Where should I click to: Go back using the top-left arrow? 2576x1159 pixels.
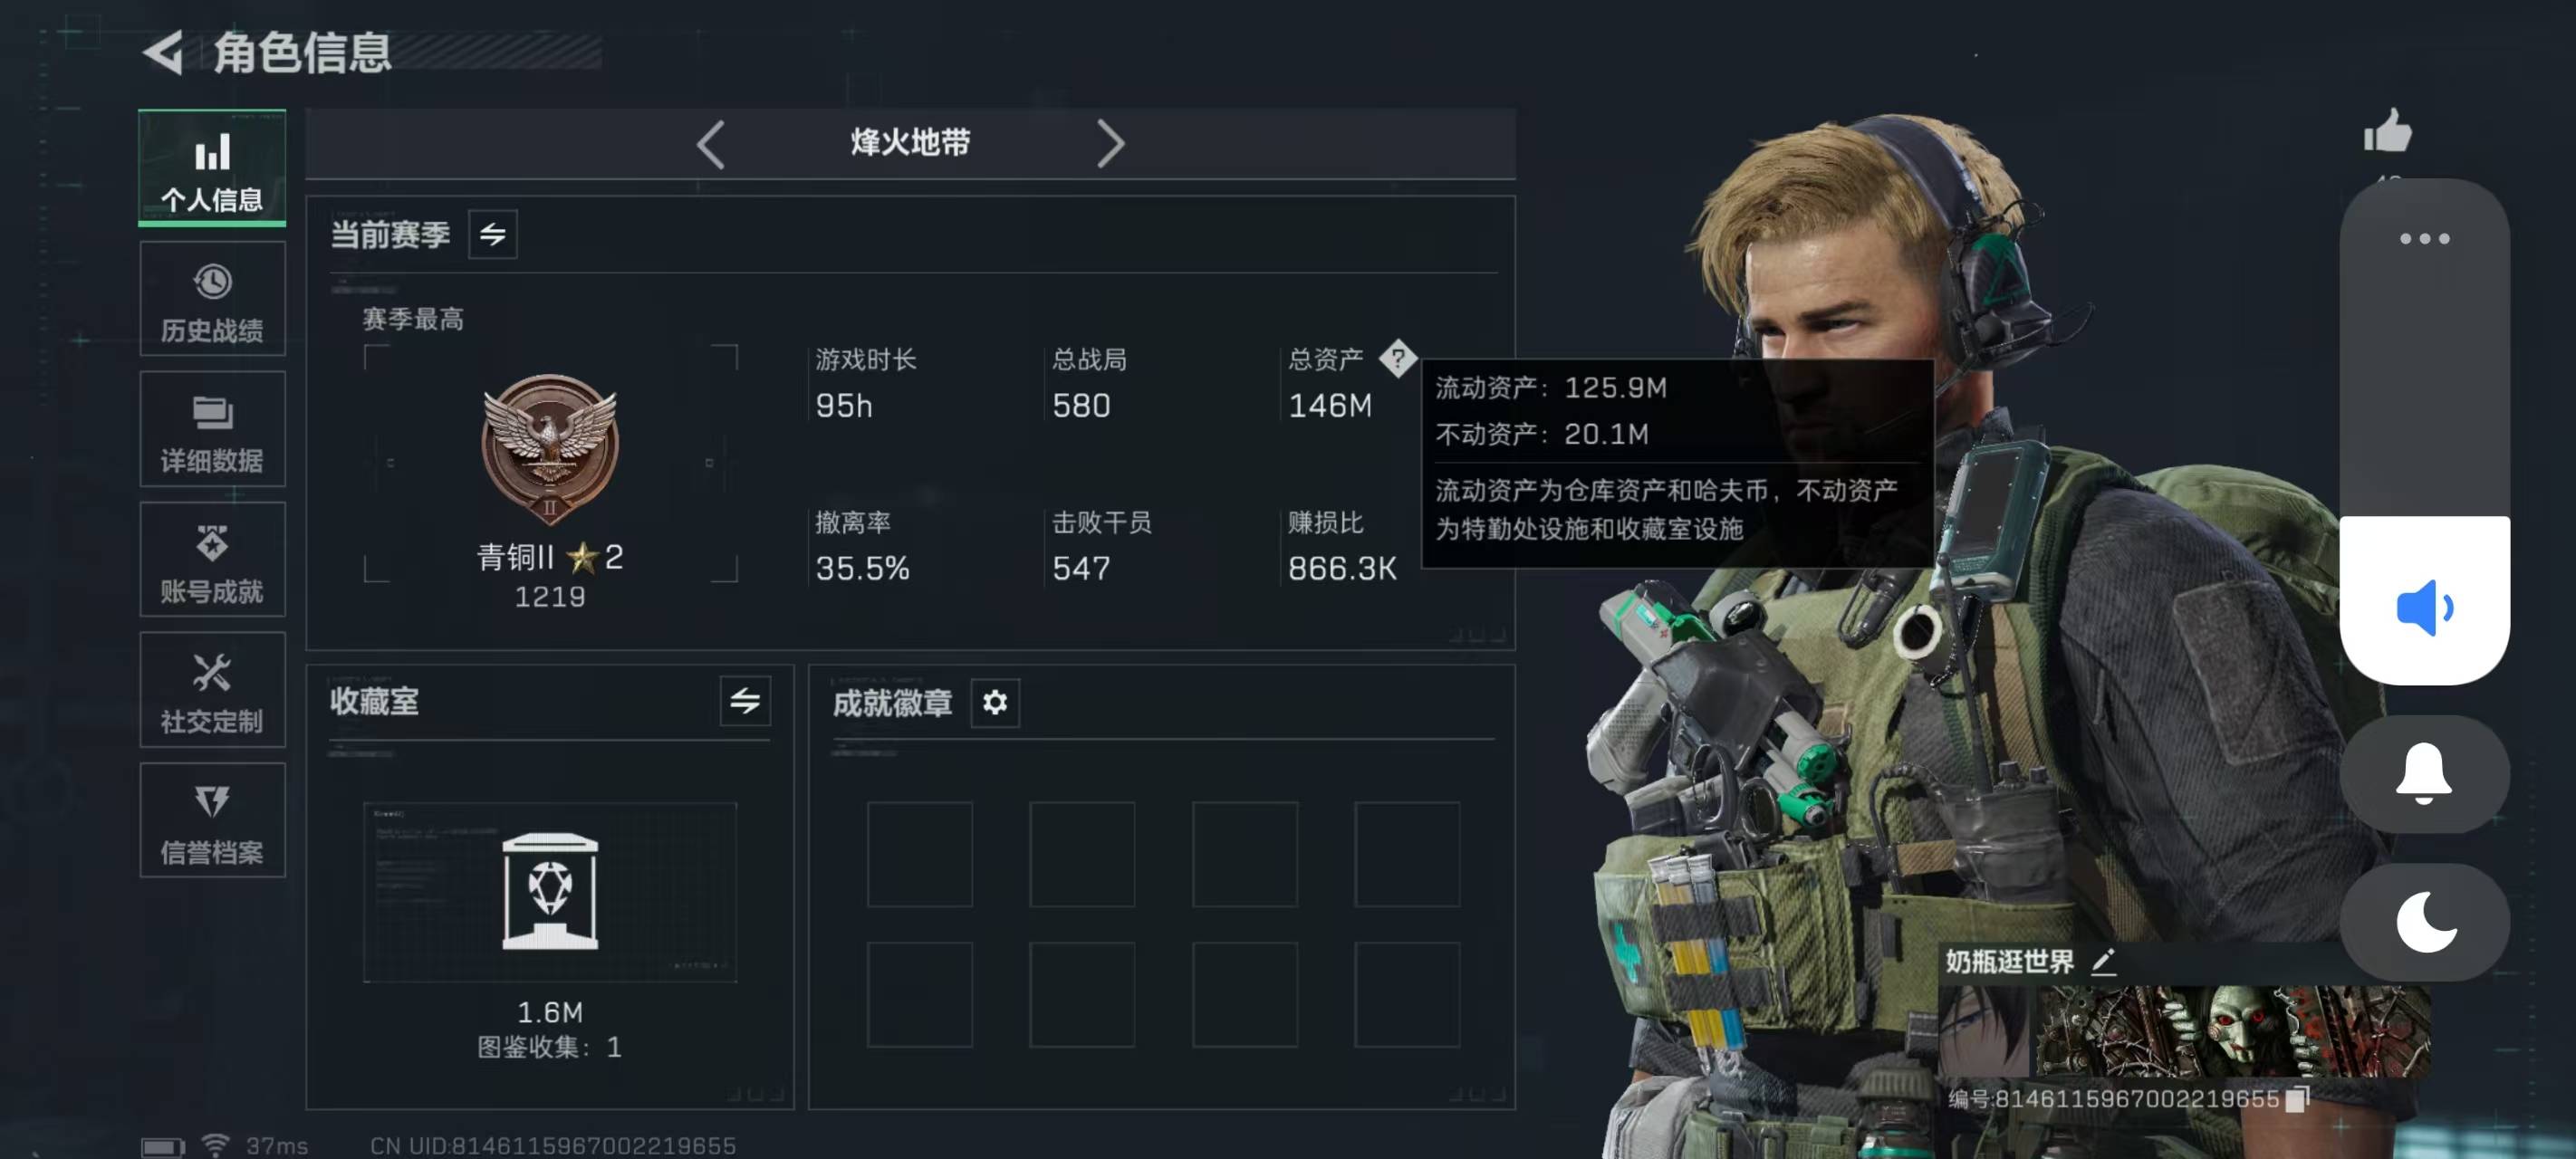[x=163, y=52]
